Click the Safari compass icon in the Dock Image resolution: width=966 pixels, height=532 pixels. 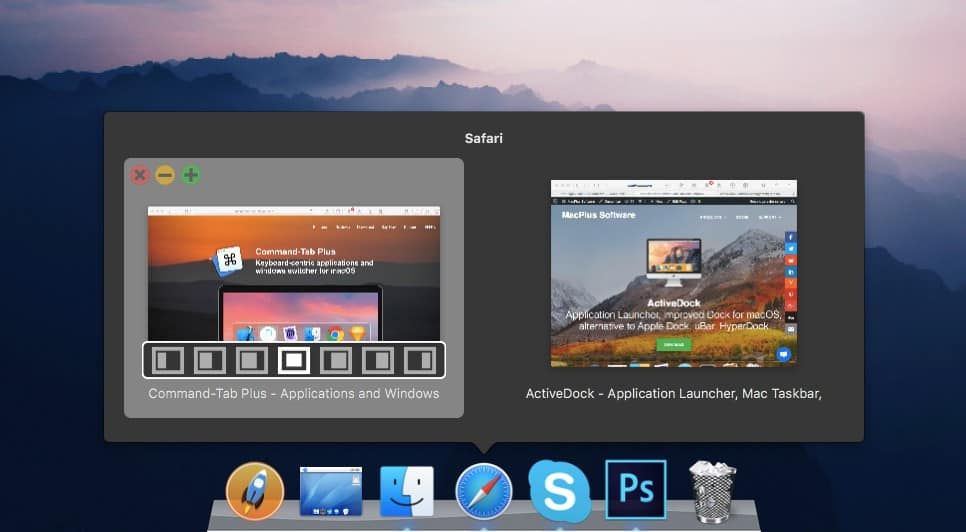tap(484, 493)
